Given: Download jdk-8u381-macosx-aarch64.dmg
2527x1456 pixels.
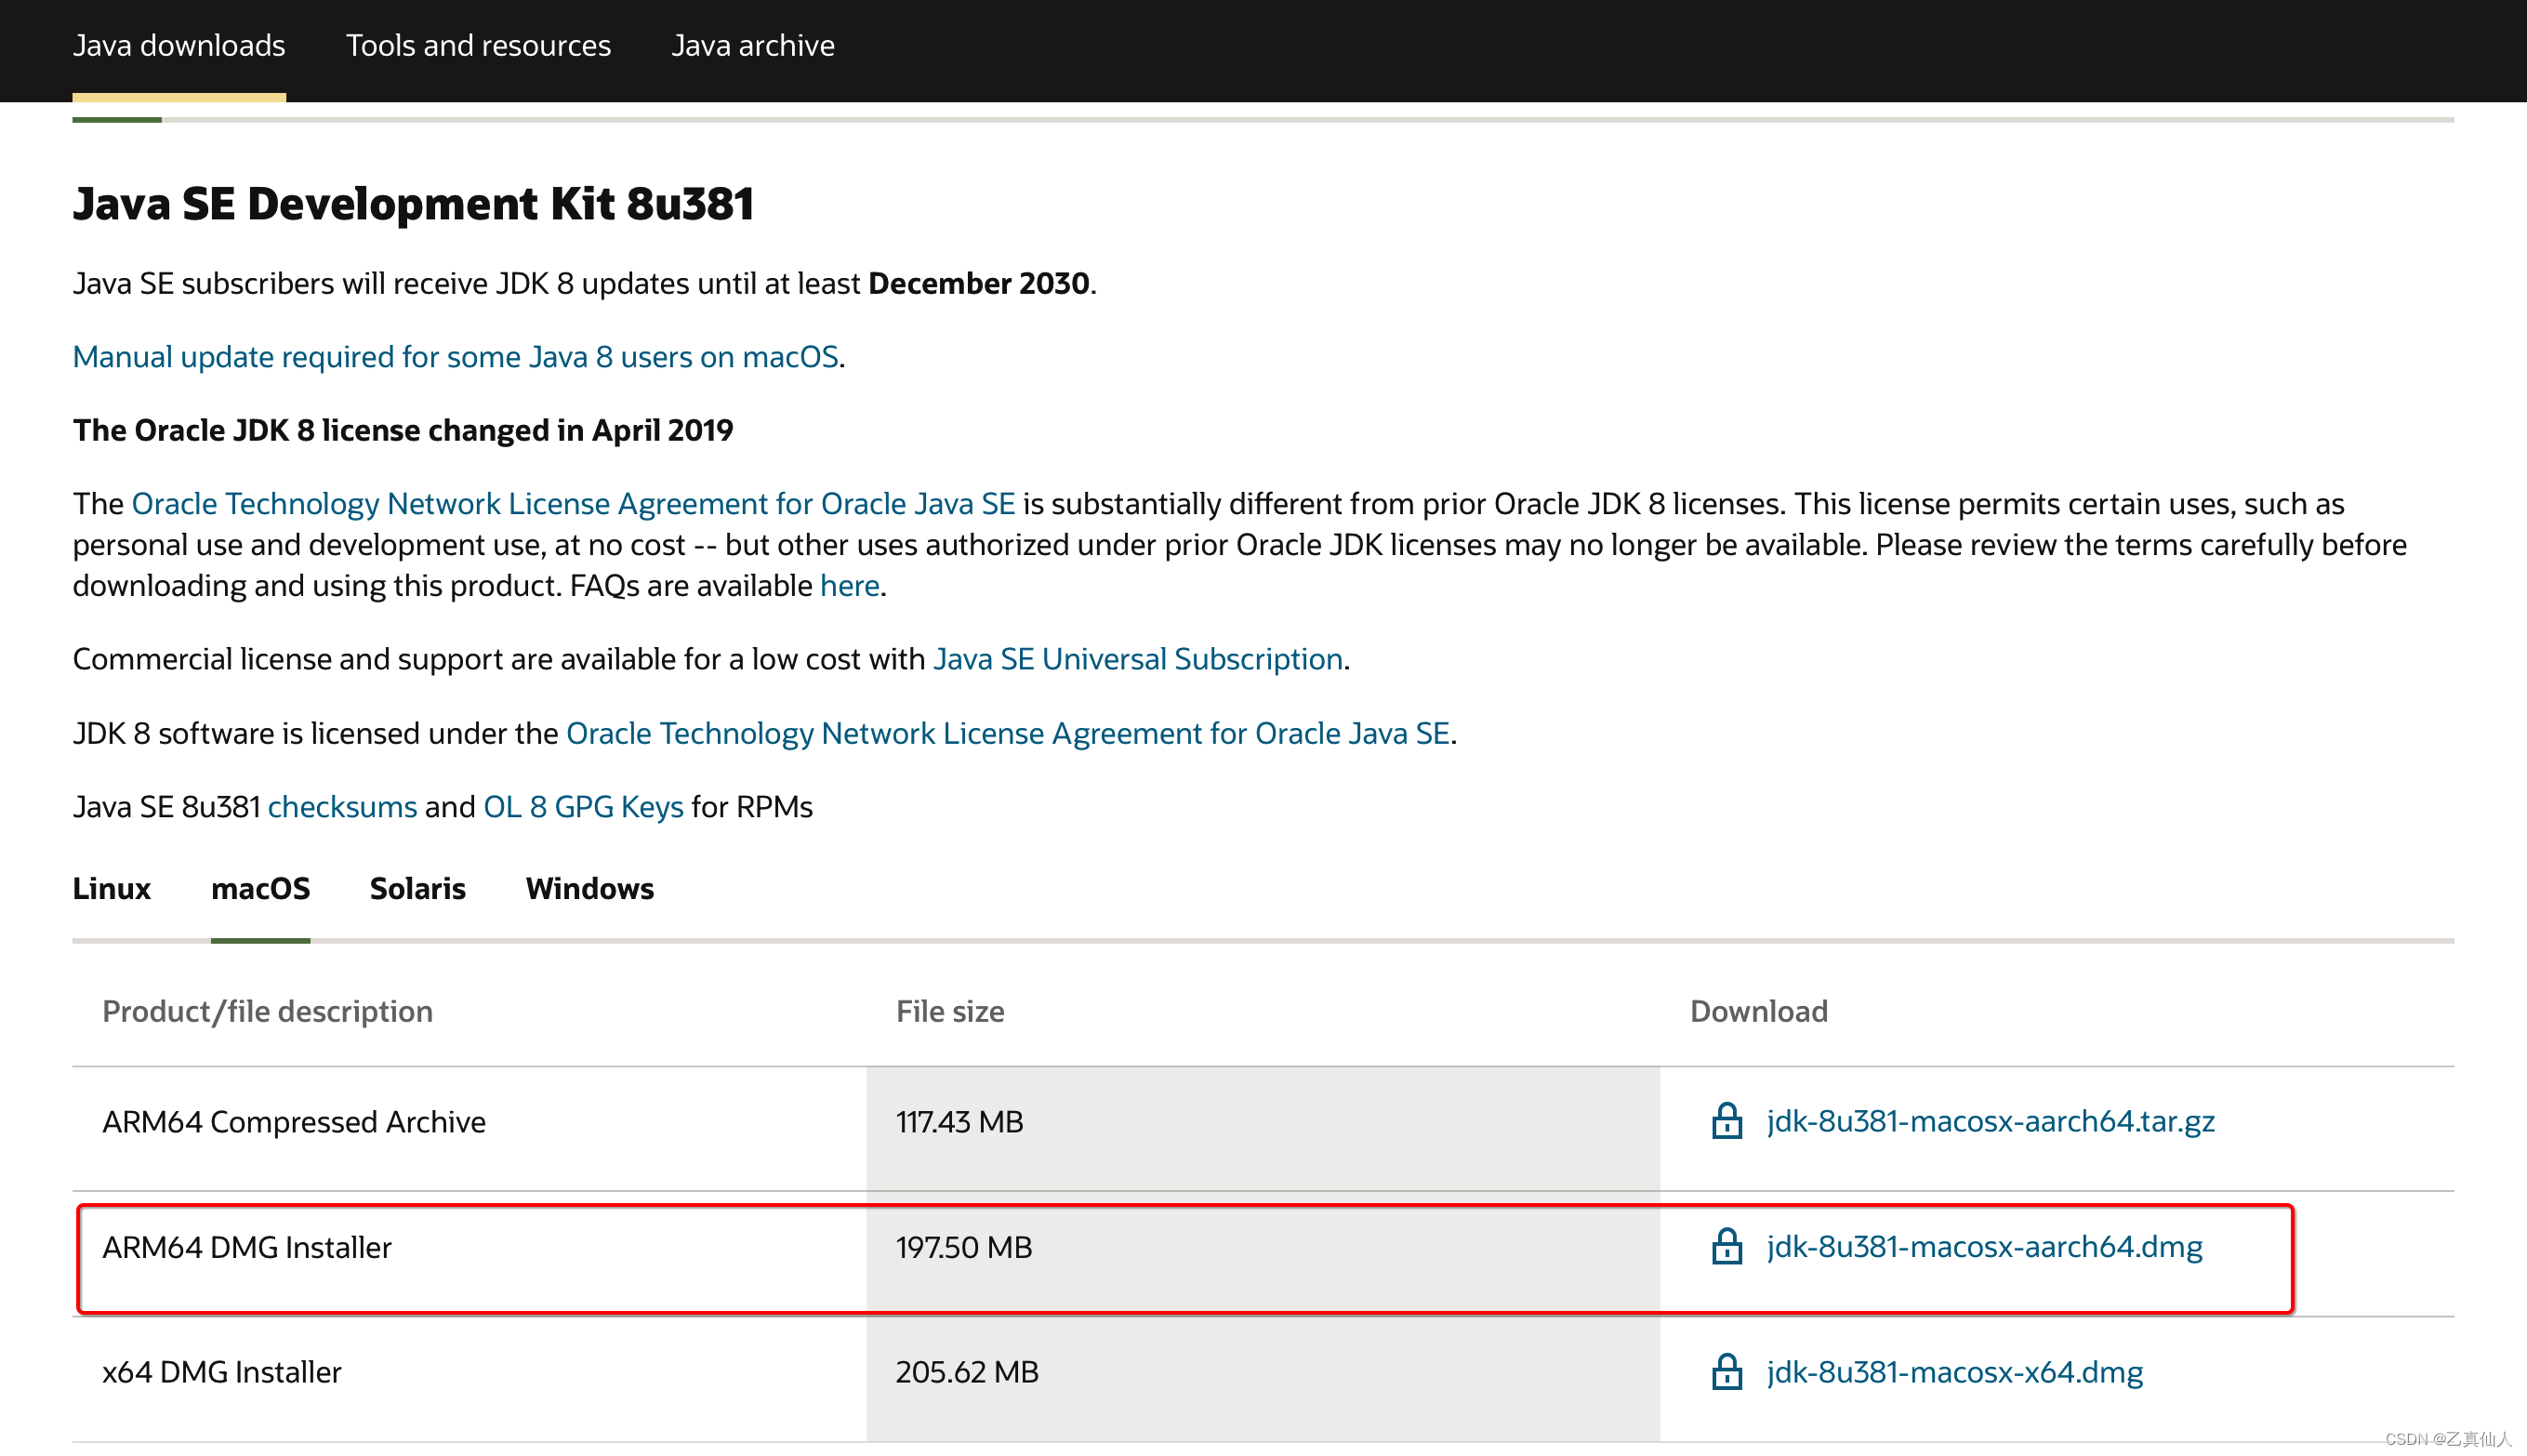Looking at the screenshot, I should click(x=1984, y=1247).
